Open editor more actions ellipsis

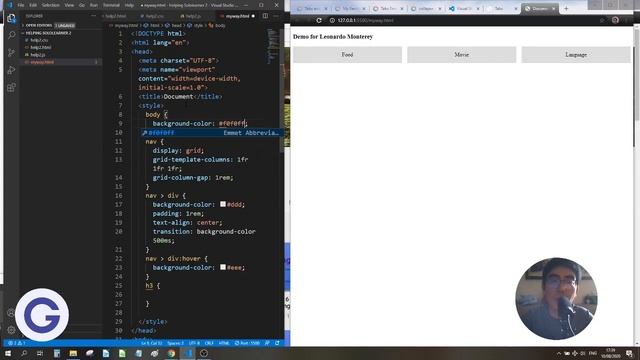(x=276, y=16)
